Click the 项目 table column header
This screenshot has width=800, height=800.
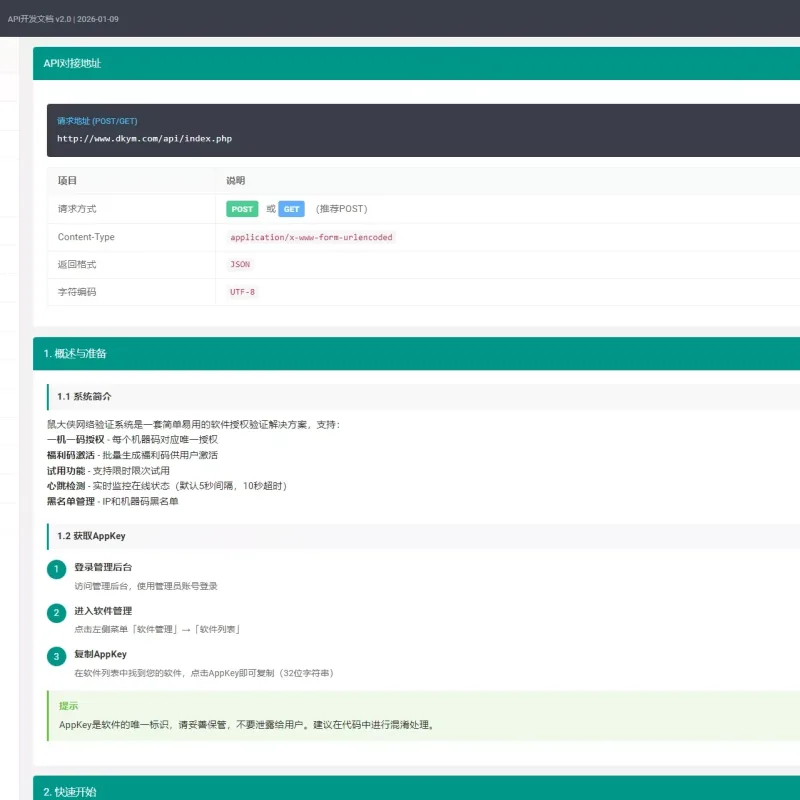67,181
